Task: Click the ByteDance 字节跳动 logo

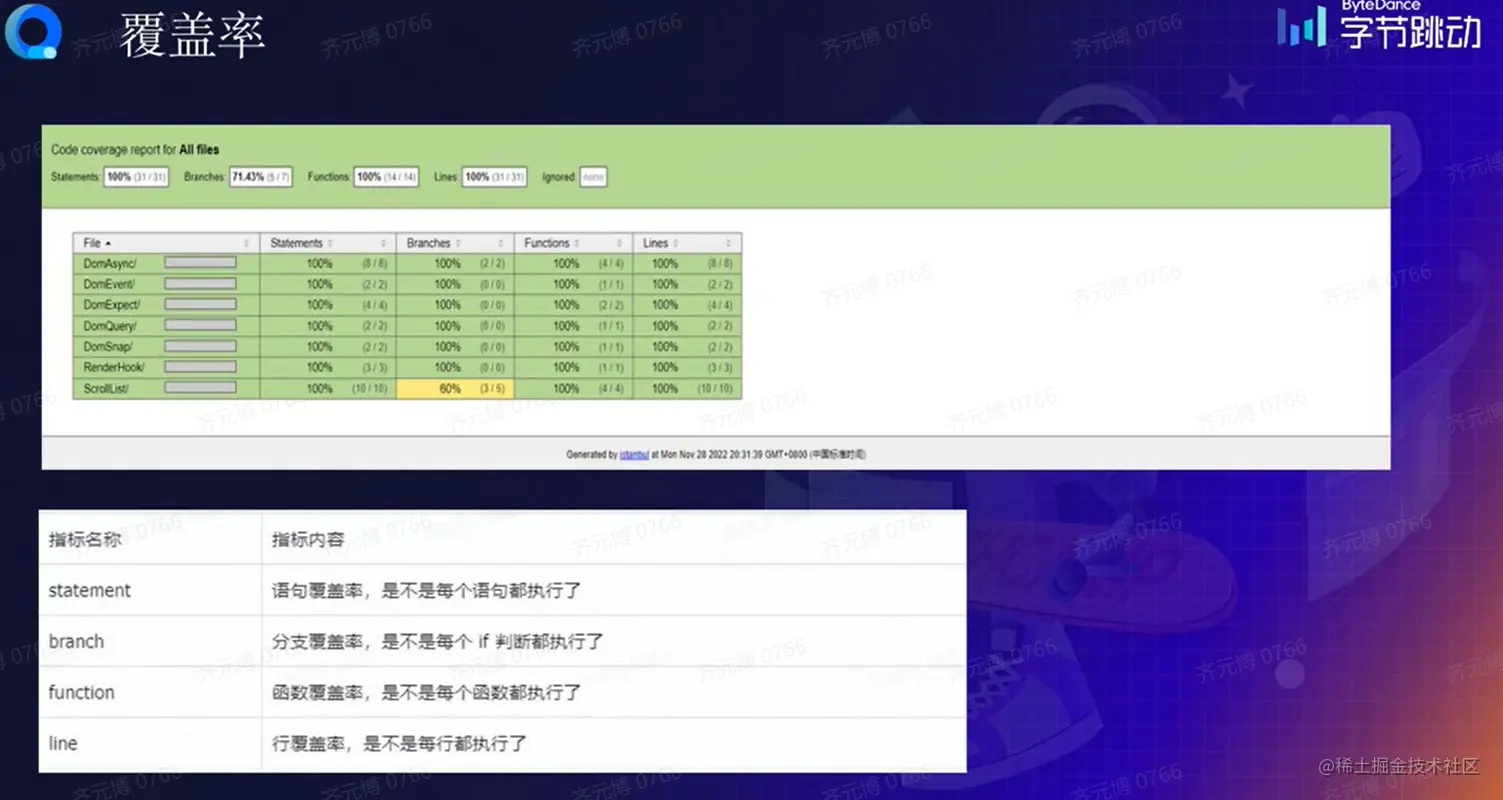Action: pos(1378,25)
